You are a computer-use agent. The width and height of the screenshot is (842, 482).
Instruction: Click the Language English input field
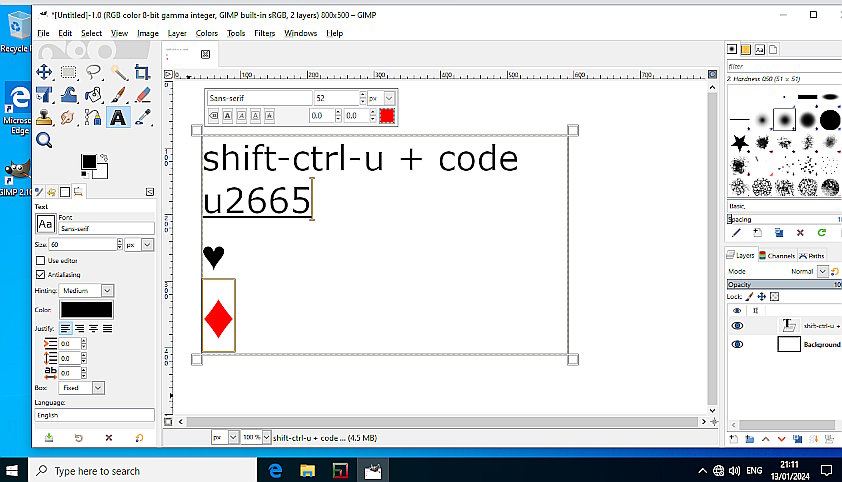[95, 415]
